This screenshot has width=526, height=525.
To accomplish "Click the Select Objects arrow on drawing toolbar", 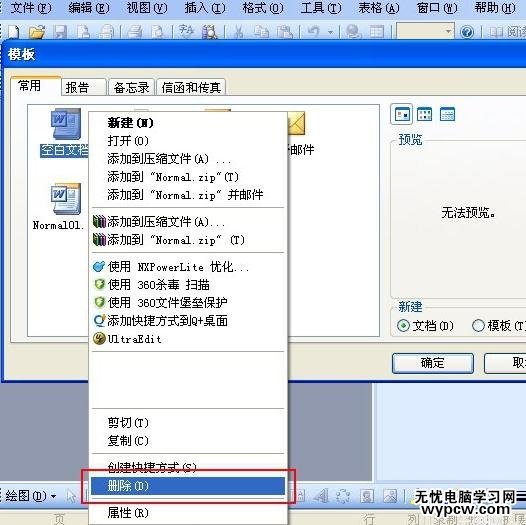I will point(71,496).
